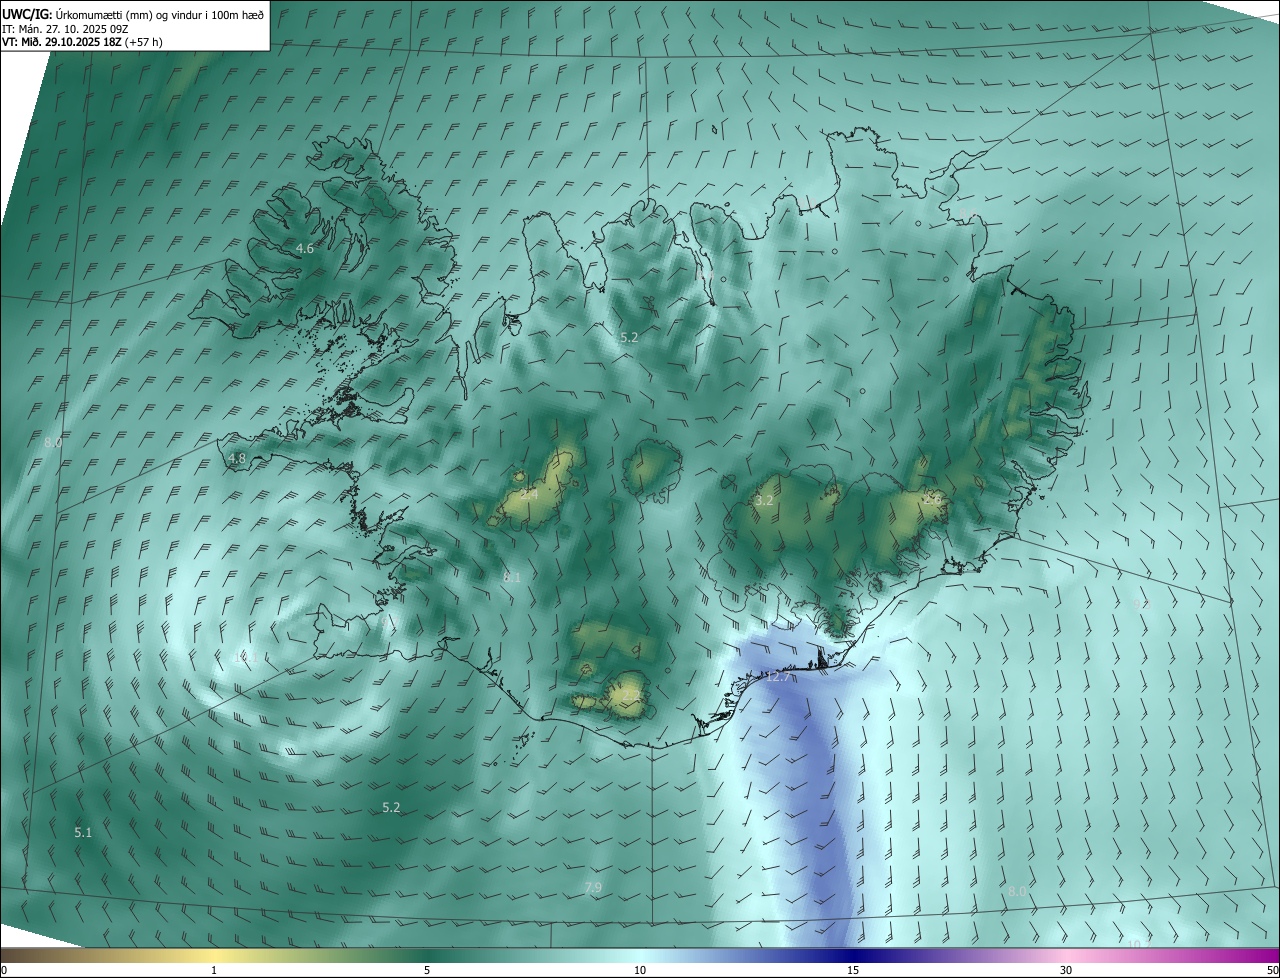Click the 5.2 value over northern Iceland
The image size is (1280, 978).
[x=629, y=339]
